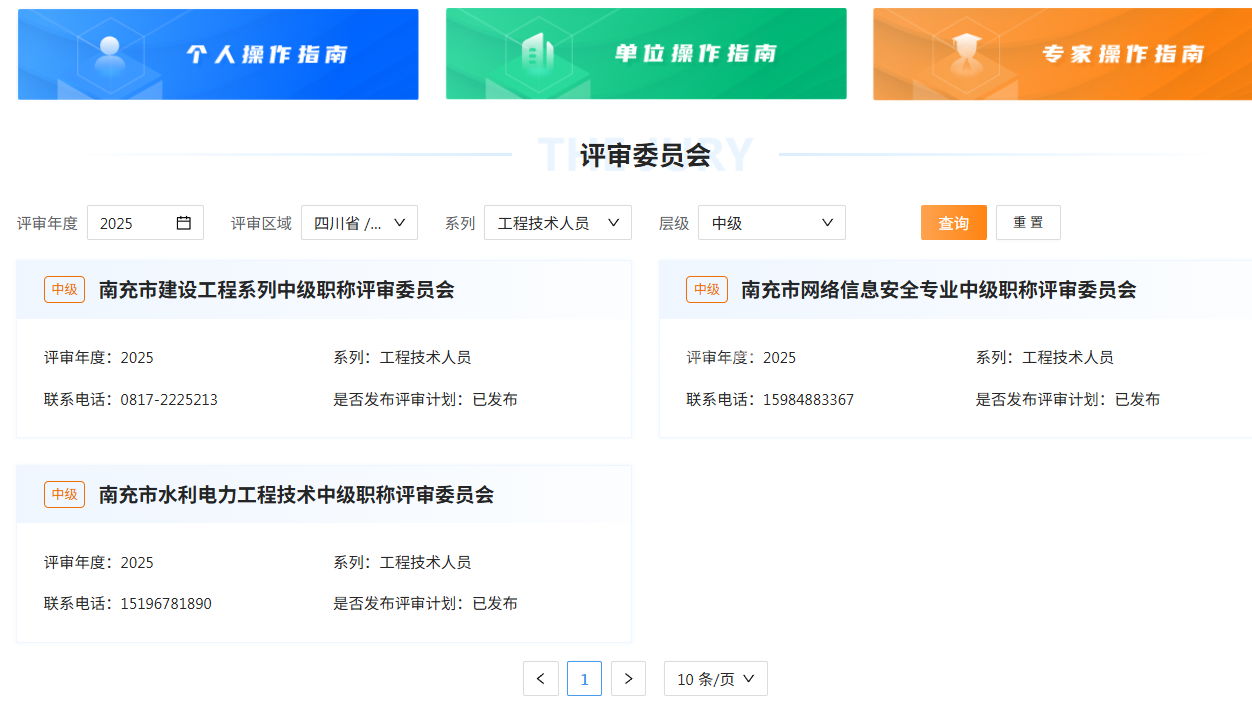Click the 重置 button

pyautogui.click(x=1028, y=223)
